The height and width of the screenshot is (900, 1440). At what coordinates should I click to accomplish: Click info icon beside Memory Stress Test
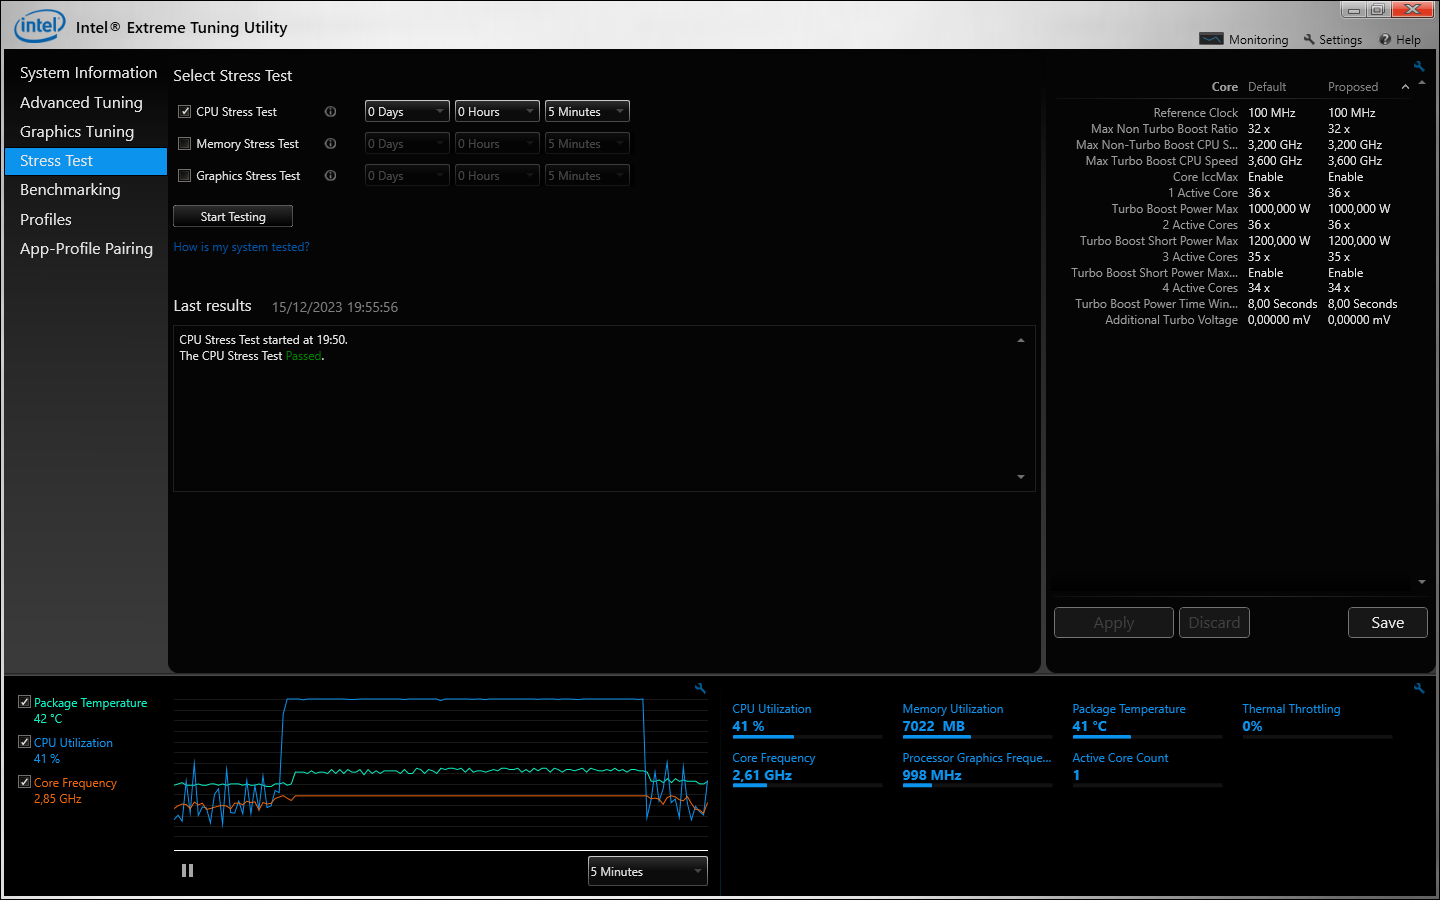coord(330,144)
